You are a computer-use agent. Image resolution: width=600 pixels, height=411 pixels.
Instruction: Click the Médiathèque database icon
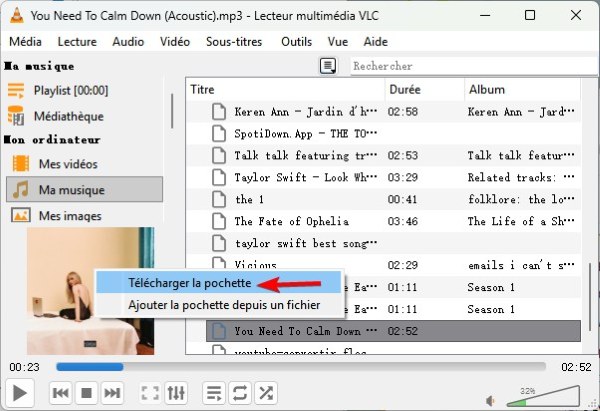point(16,116)
